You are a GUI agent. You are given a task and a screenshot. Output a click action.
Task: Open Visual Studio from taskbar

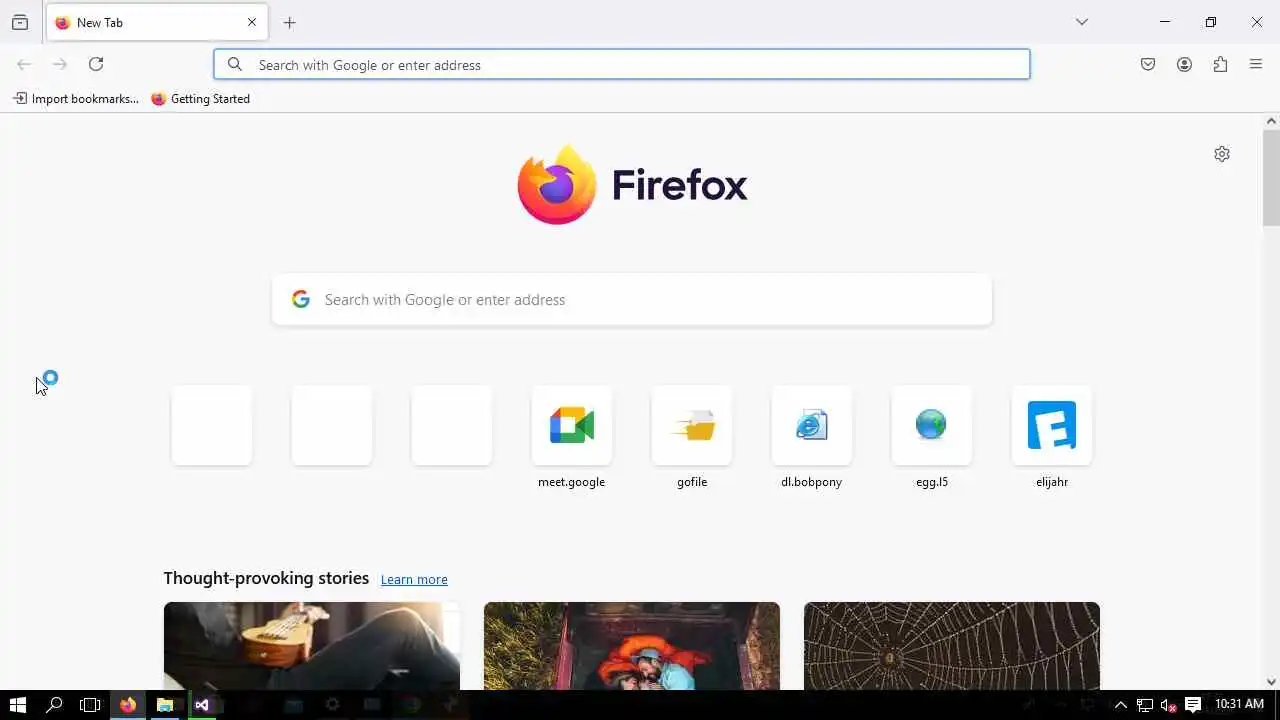[x=202, y=705]
